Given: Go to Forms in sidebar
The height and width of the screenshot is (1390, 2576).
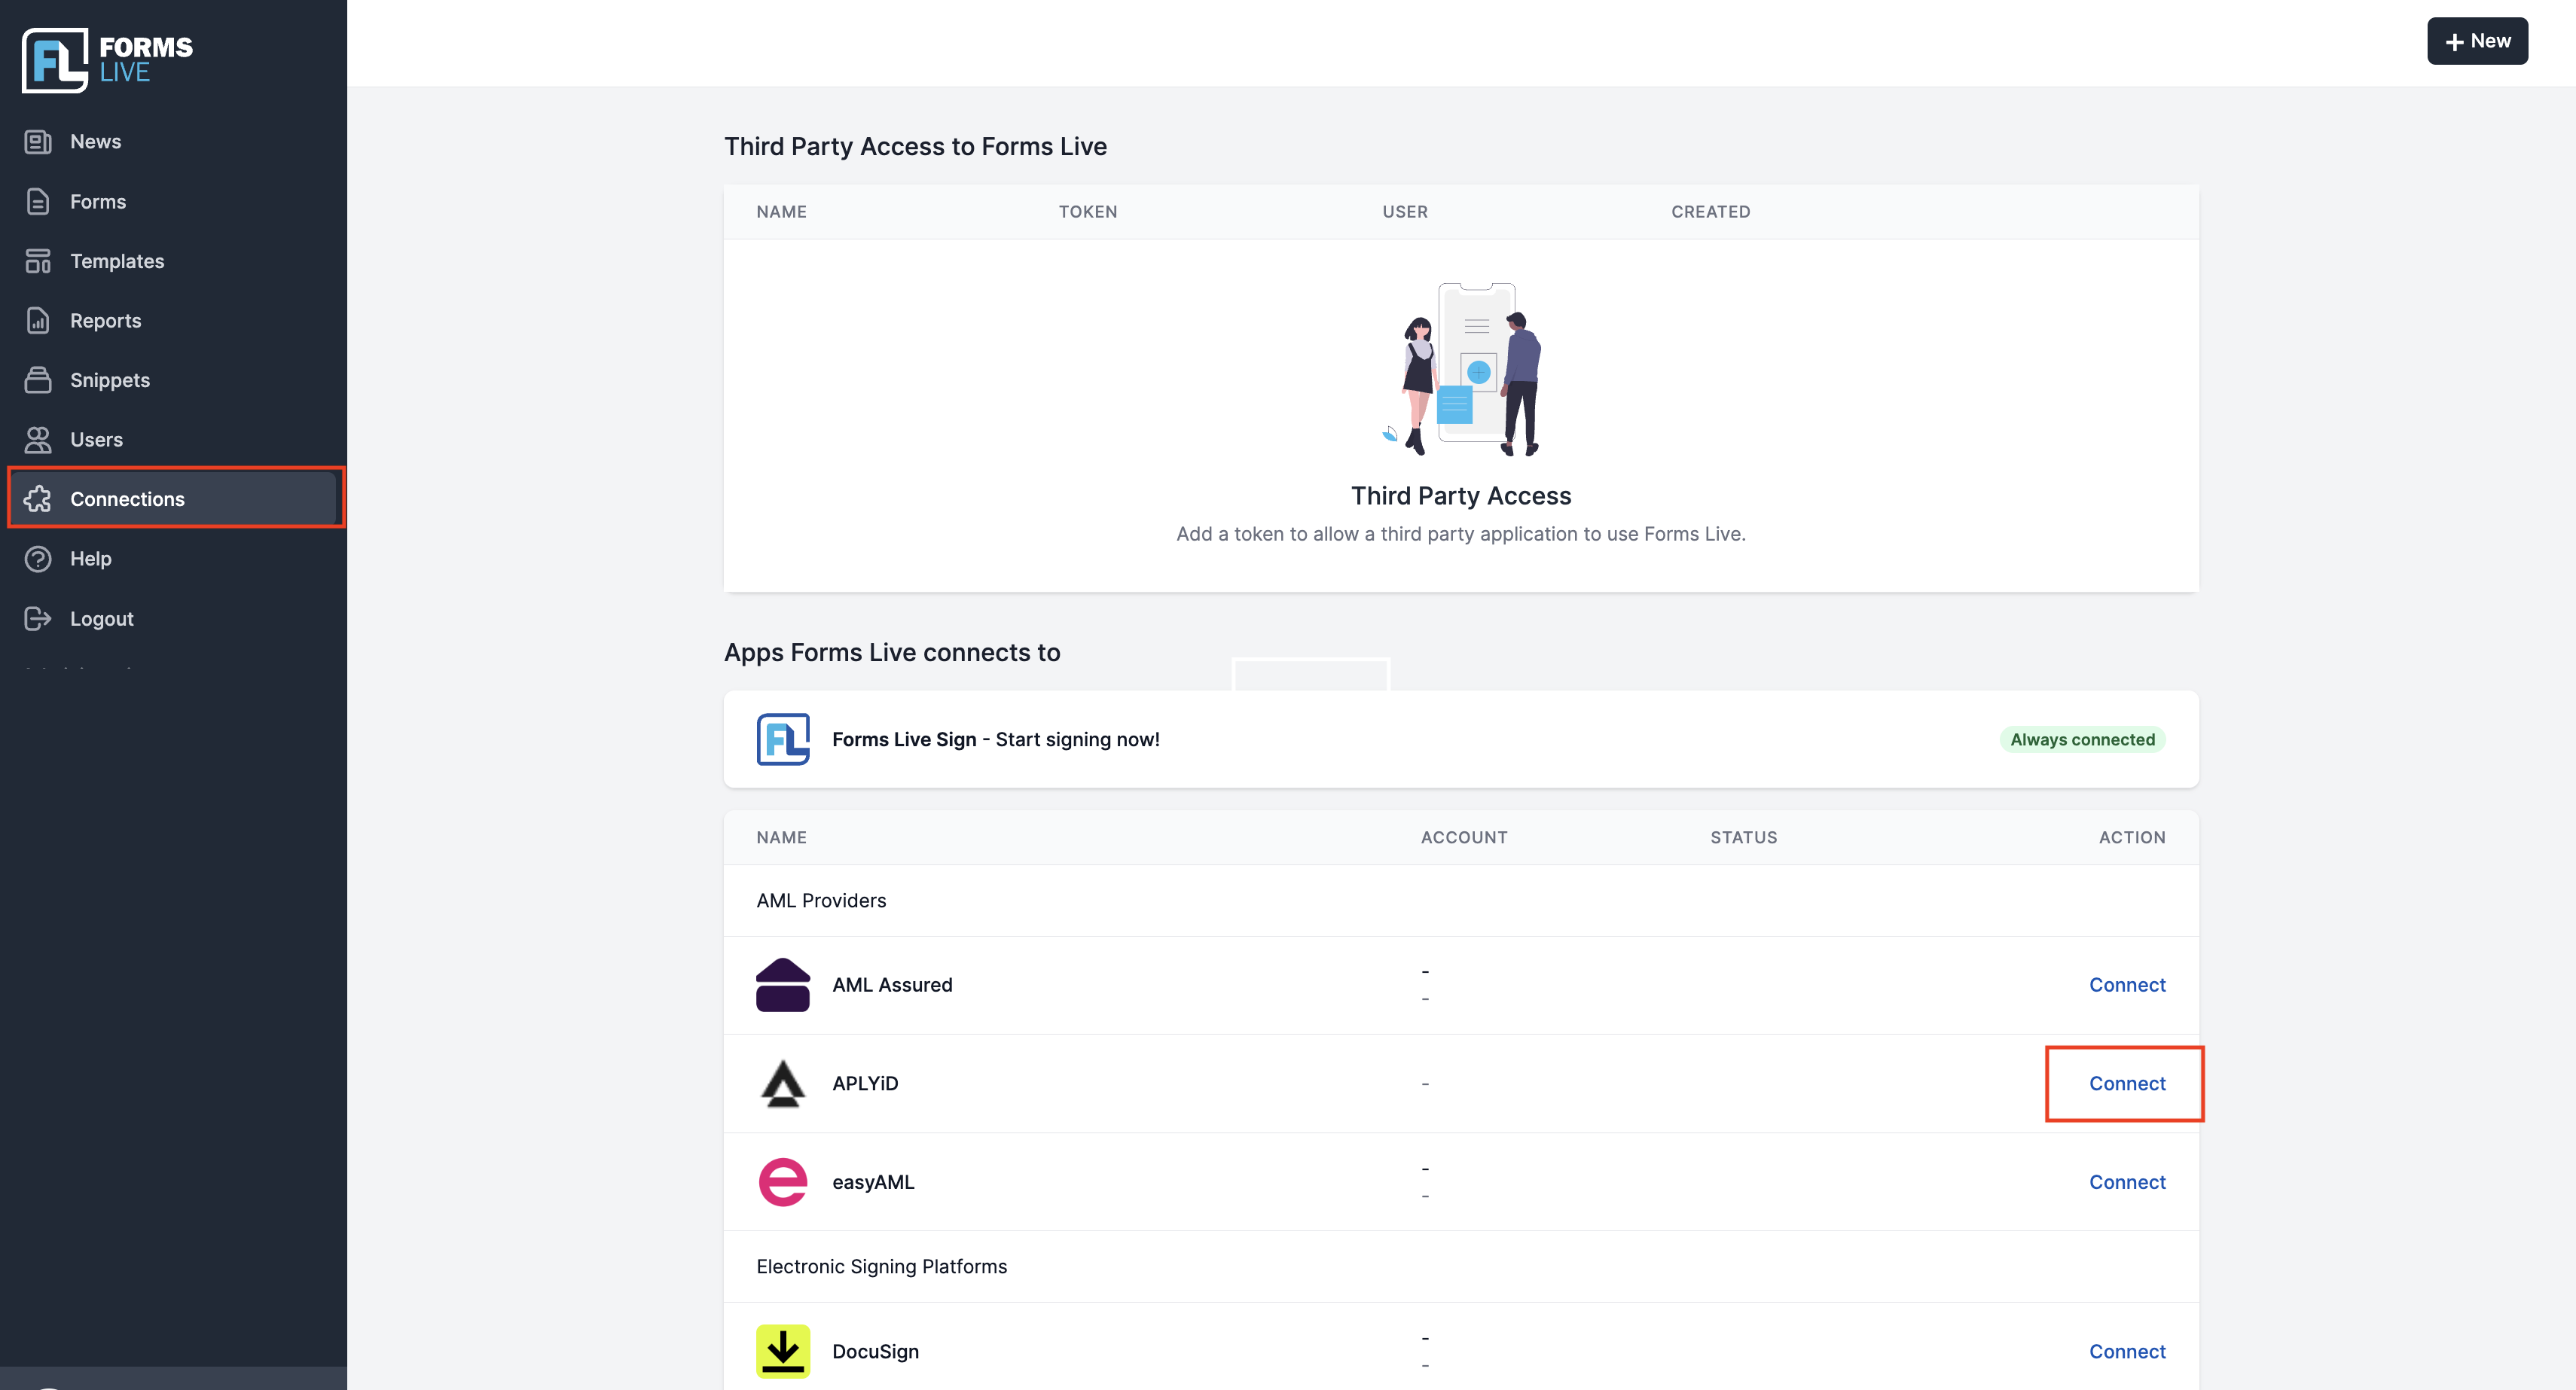Looking at the screenshot, I should point(173,202).
